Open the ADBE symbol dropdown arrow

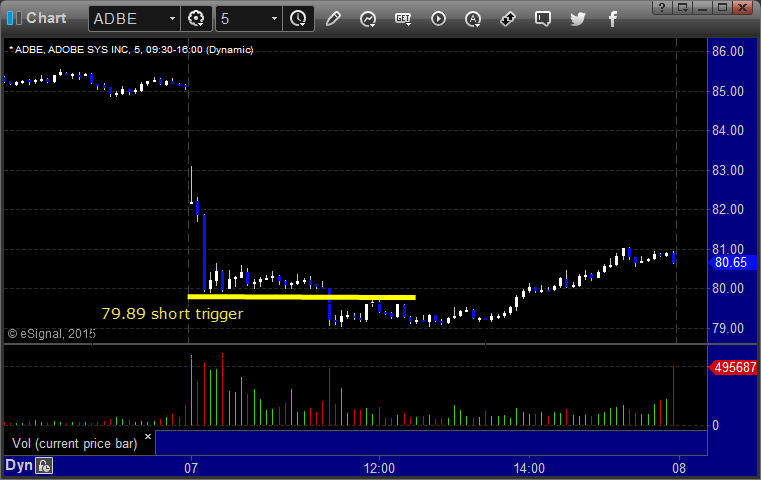pyautogui.click(x=172, y=19)
